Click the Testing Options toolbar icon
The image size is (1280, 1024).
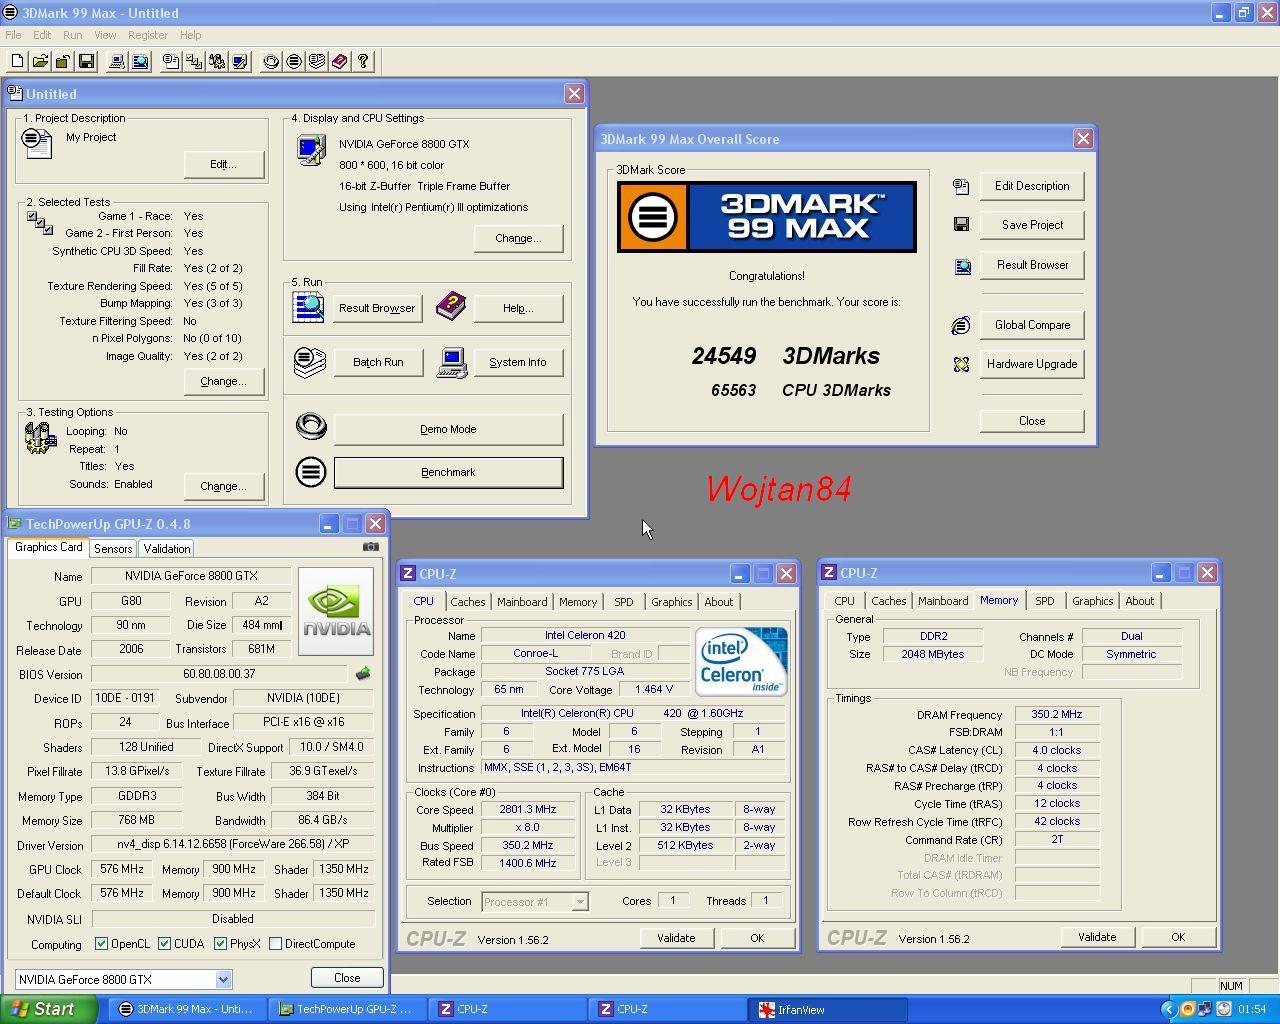tap(217, 62)
